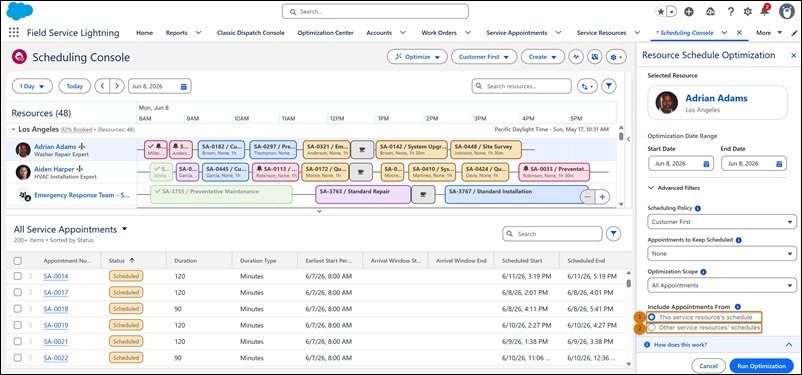Open the Optimization Center tab
Image resolution: width=802 pixels, height=375 pixels.
[325, 33]
